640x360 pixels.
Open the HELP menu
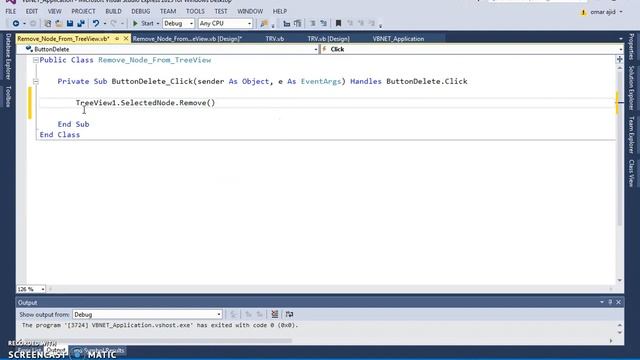pos(280,11)
